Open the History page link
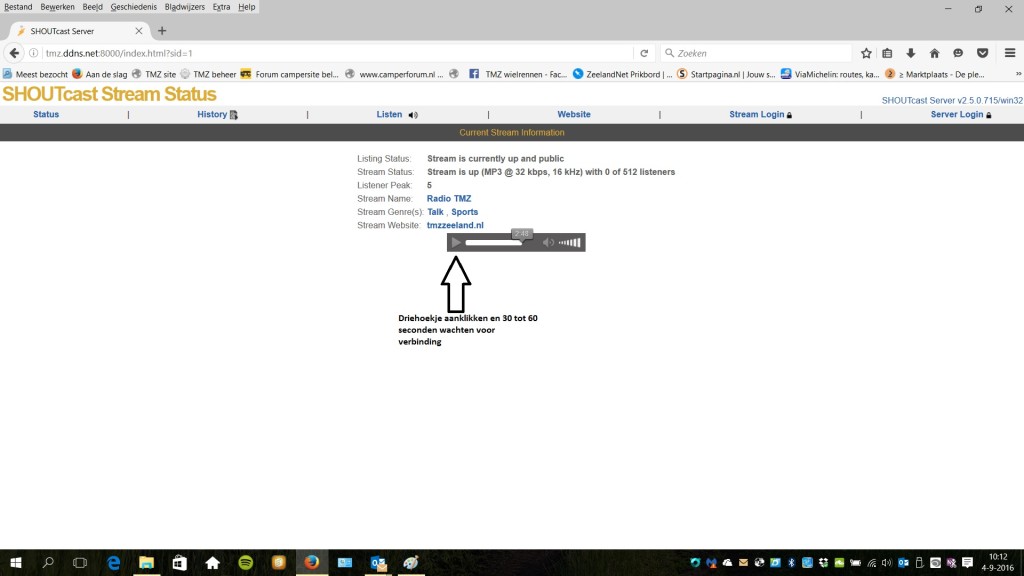1024x576 pixels. coord(212,114)
